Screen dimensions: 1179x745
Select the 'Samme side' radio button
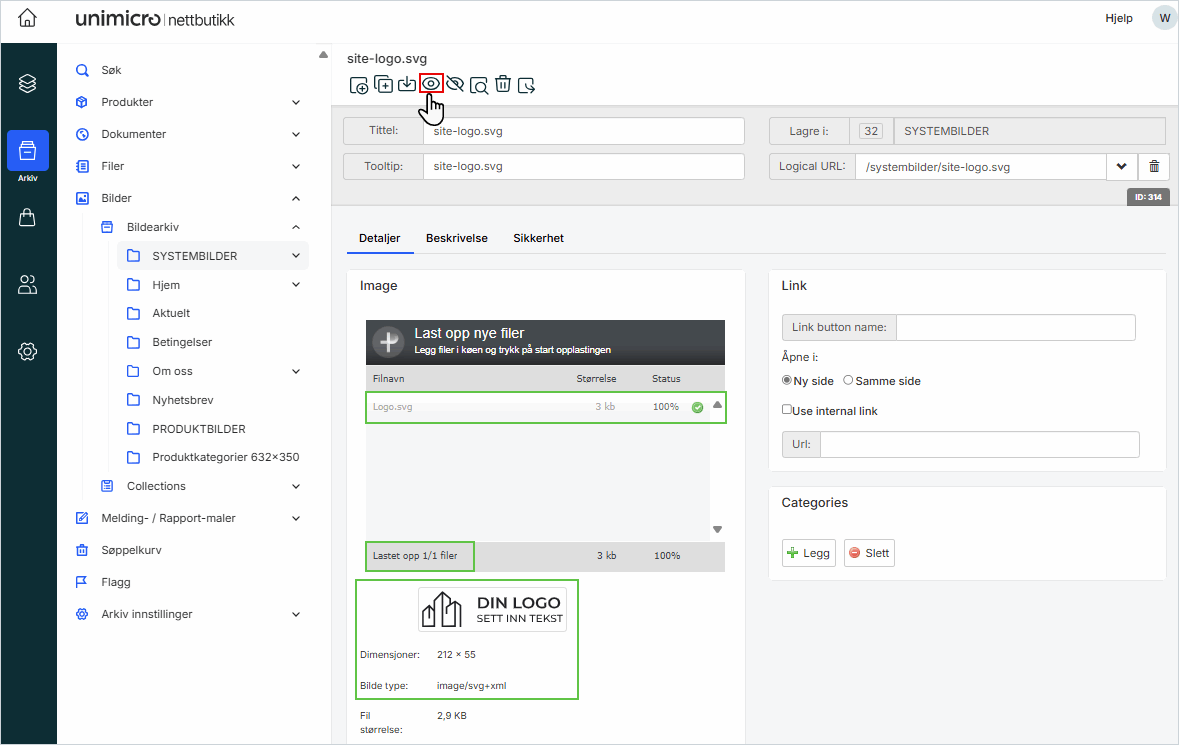point(849,381)
